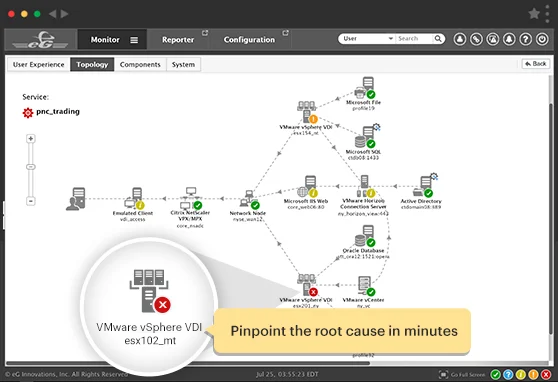Open the alarm warning icon in header
Image resolution: width=558 pixels, height=382 pixels.
coord(493,39)
